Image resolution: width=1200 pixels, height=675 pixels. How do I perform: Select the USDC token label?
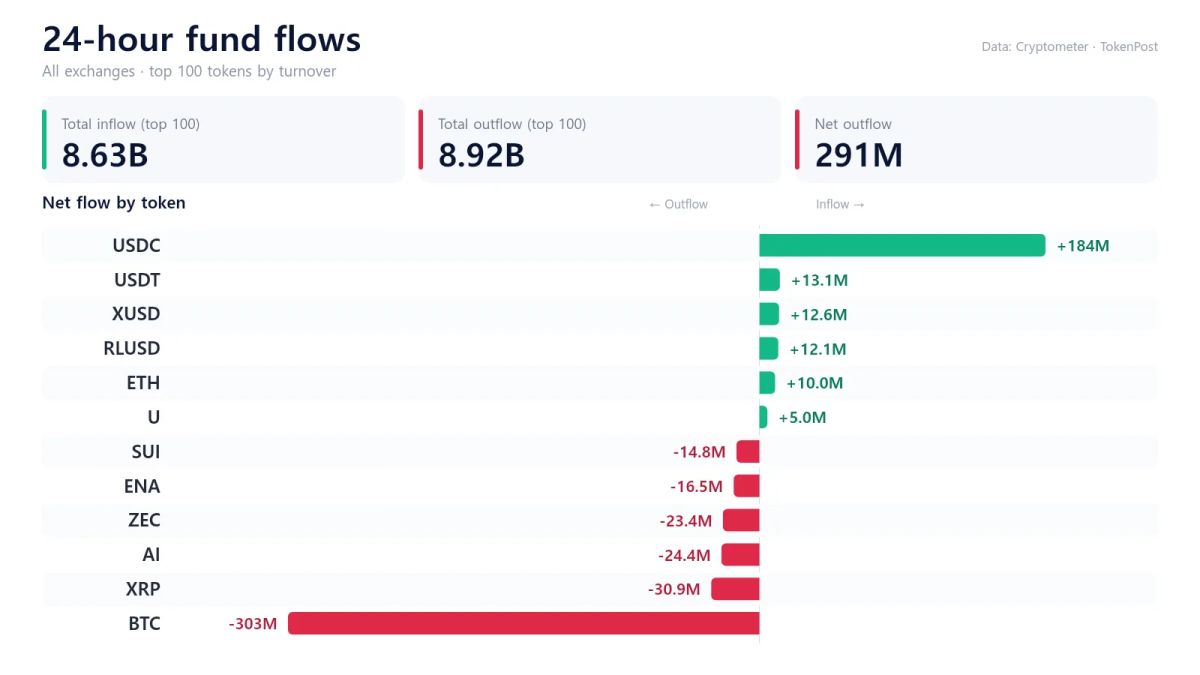click(136, 246)
